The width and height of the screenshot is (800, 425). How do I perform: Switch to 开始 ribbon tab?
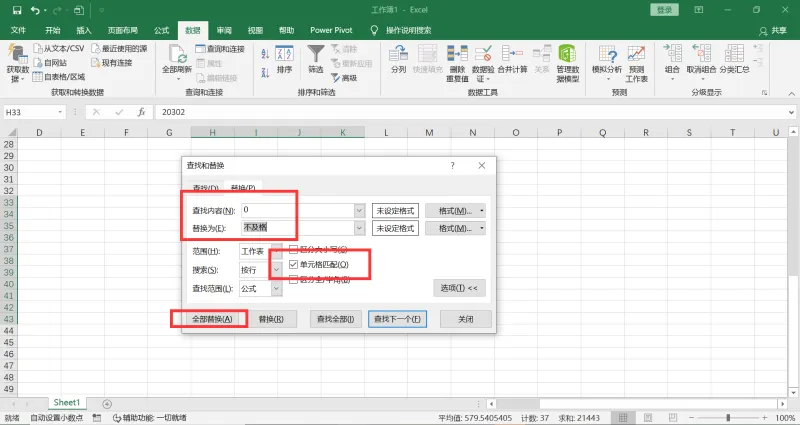(x=53, y=30)
